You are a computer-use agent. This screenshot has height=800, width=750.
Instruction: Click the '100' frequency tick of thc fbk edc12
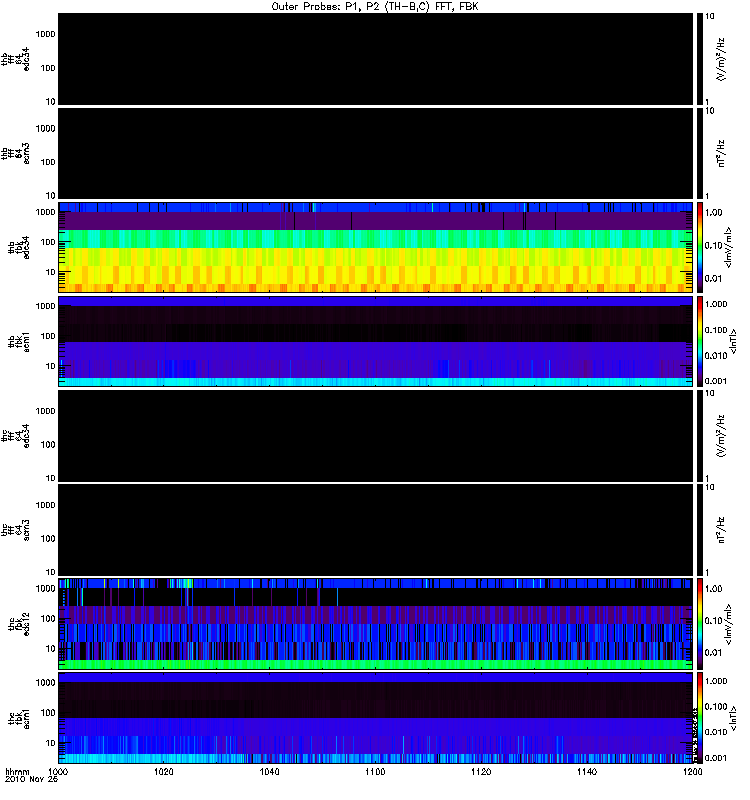[48, 619]
